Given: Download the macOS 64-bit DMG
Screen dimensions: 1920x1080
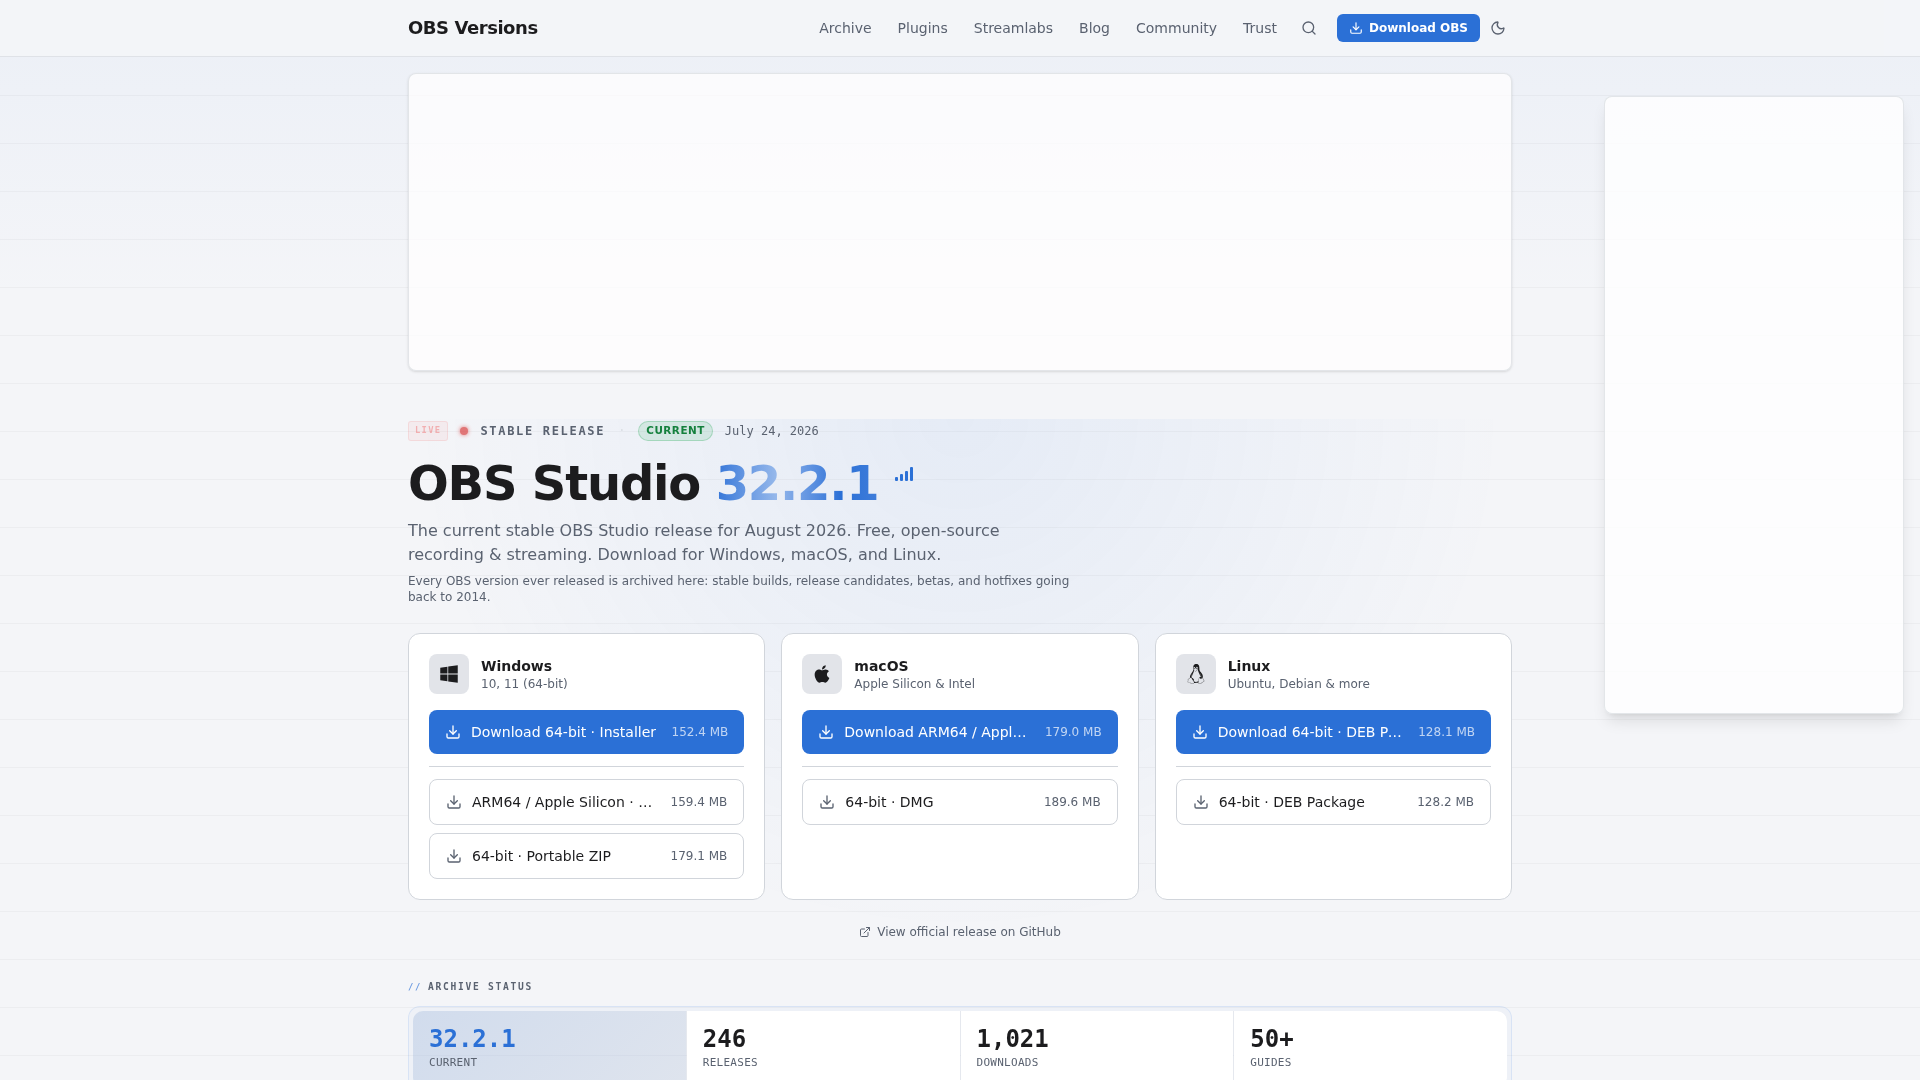Looking at the screenshot, I should pyautogui.click(x=960, y=802).
